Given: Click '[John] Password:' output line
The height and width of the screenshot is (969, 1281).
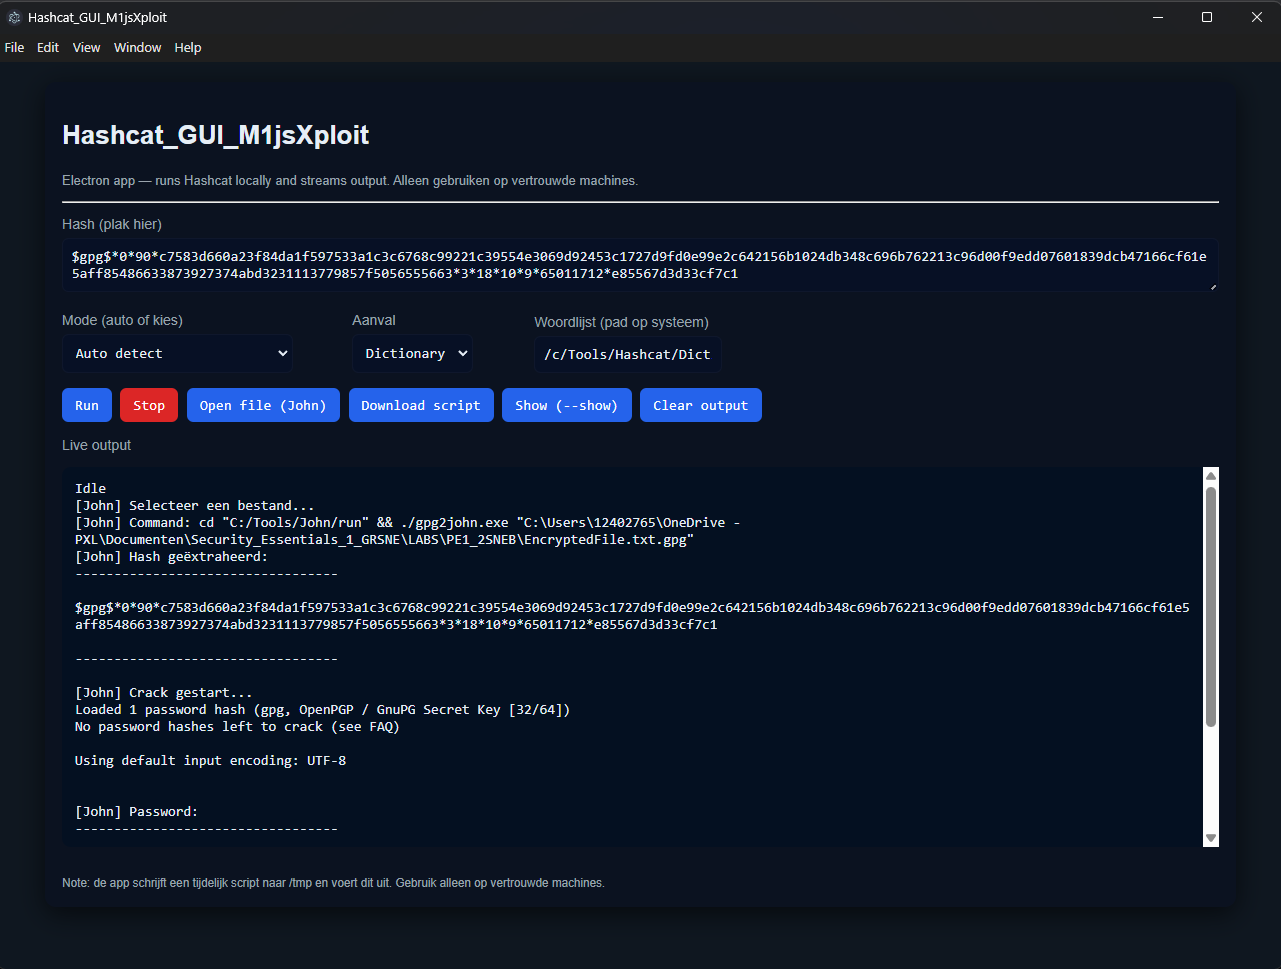Looking at the screenshot, I should coord(137,811).
